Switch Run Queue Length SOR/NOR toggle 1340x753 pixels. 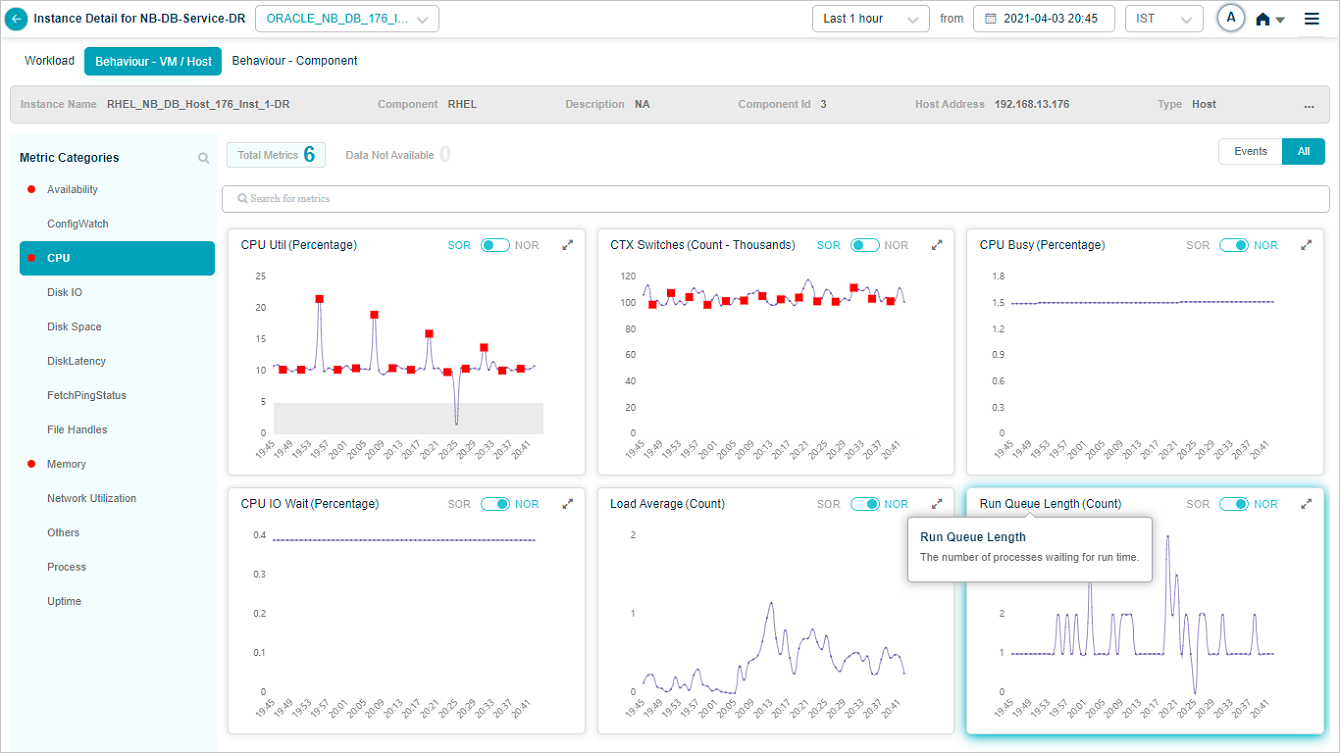[x=1233, y=504]
